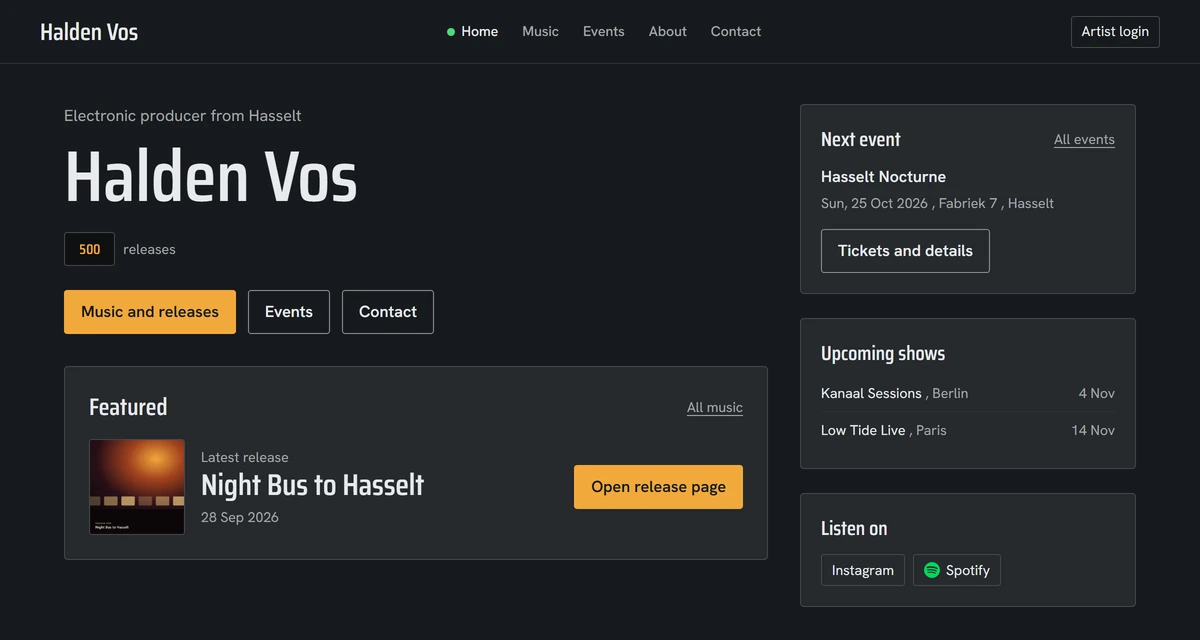Follow the All events link

click(x=1084, y=140)
